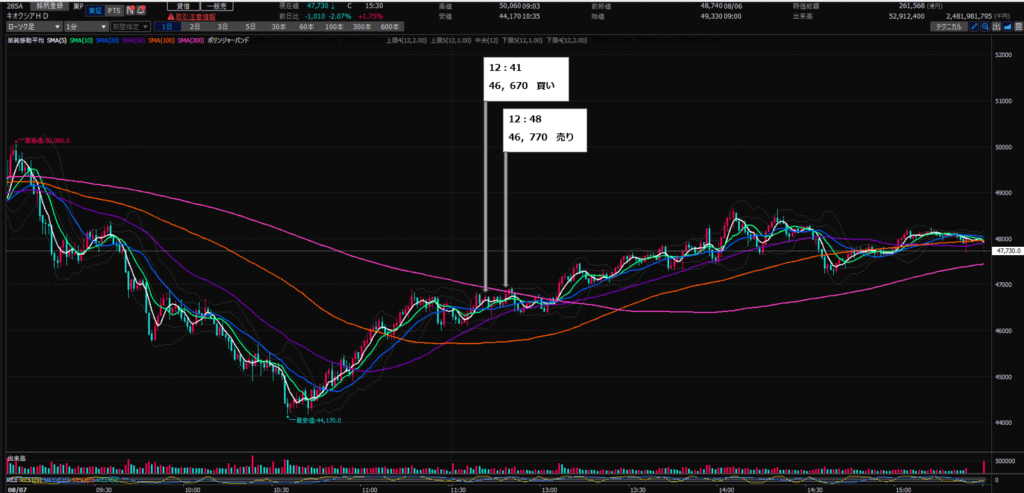Viewport: 1024px width, 493px height.
Task: Click the 一般売 button
Action: [217, 6]
